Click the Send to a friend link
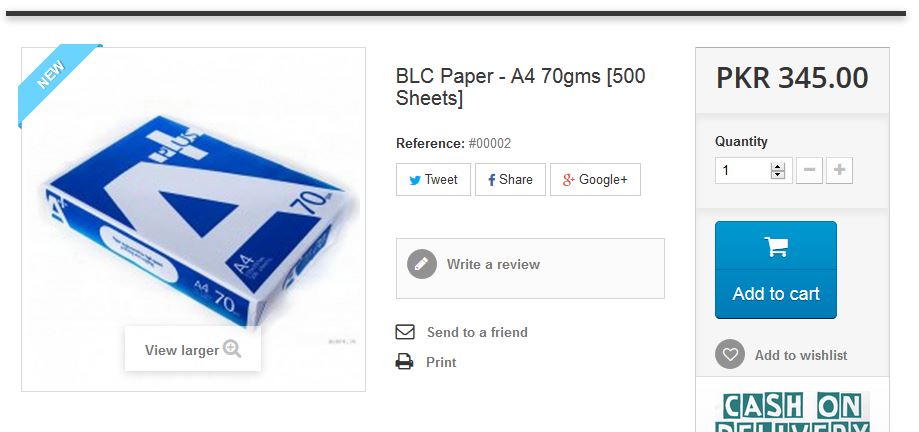The height and width of the screenshot is (432, 919). pyautogui.click(x=477, y=332)
